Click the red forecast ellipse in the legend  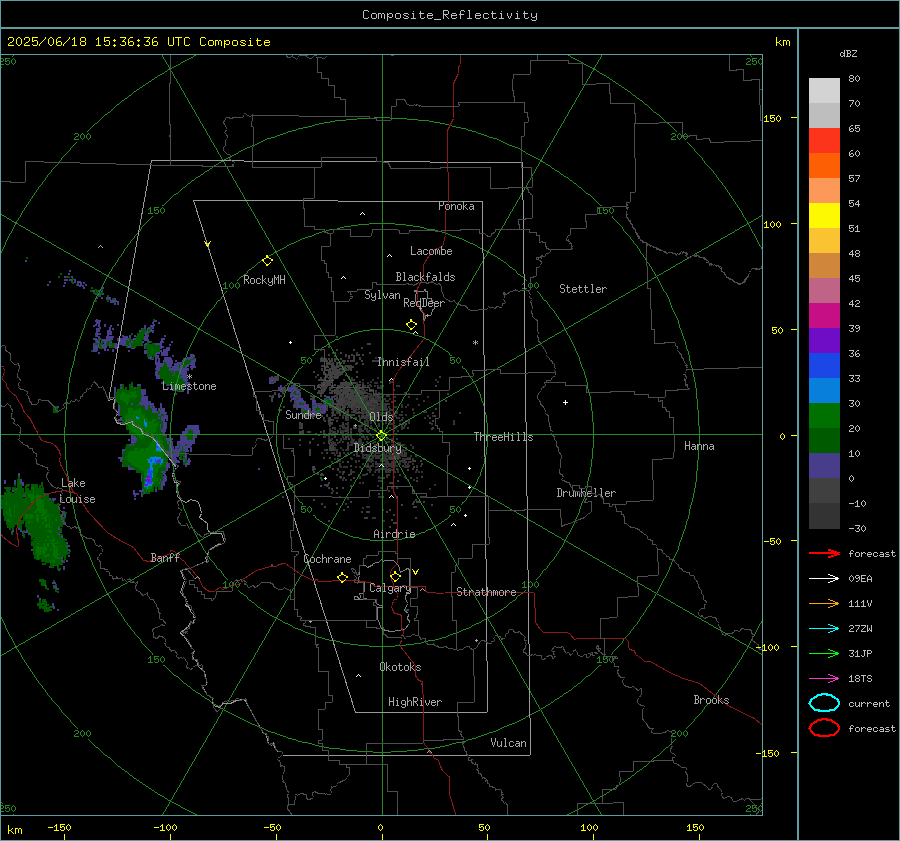point(824,728)
